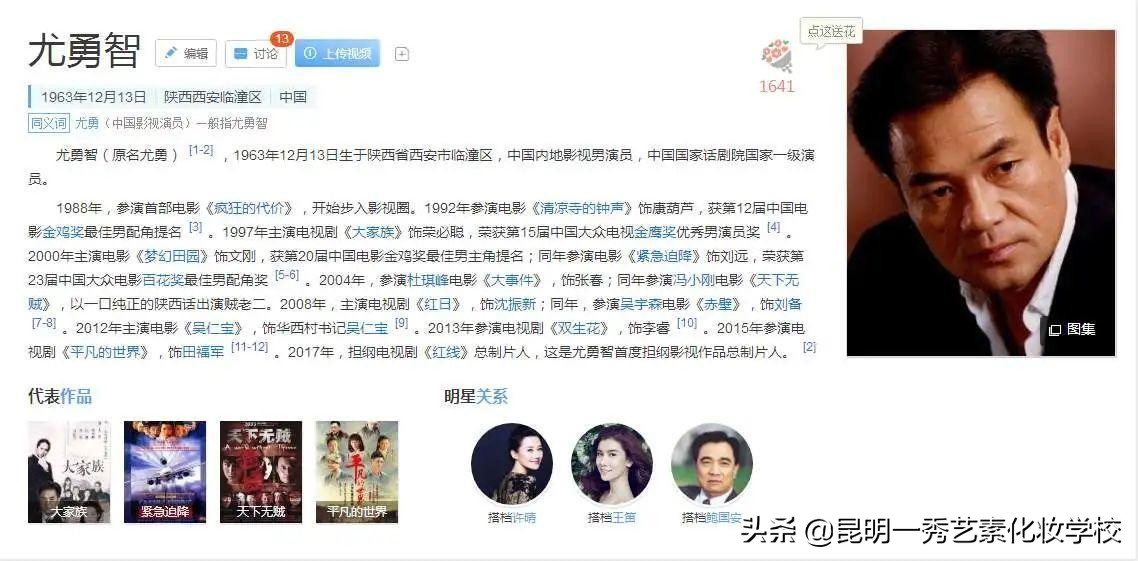Open the 图集 photo gallery icon
The width and height of the screenshot is (1138, 561).
pyautogui.click(x=1071, y=329)
